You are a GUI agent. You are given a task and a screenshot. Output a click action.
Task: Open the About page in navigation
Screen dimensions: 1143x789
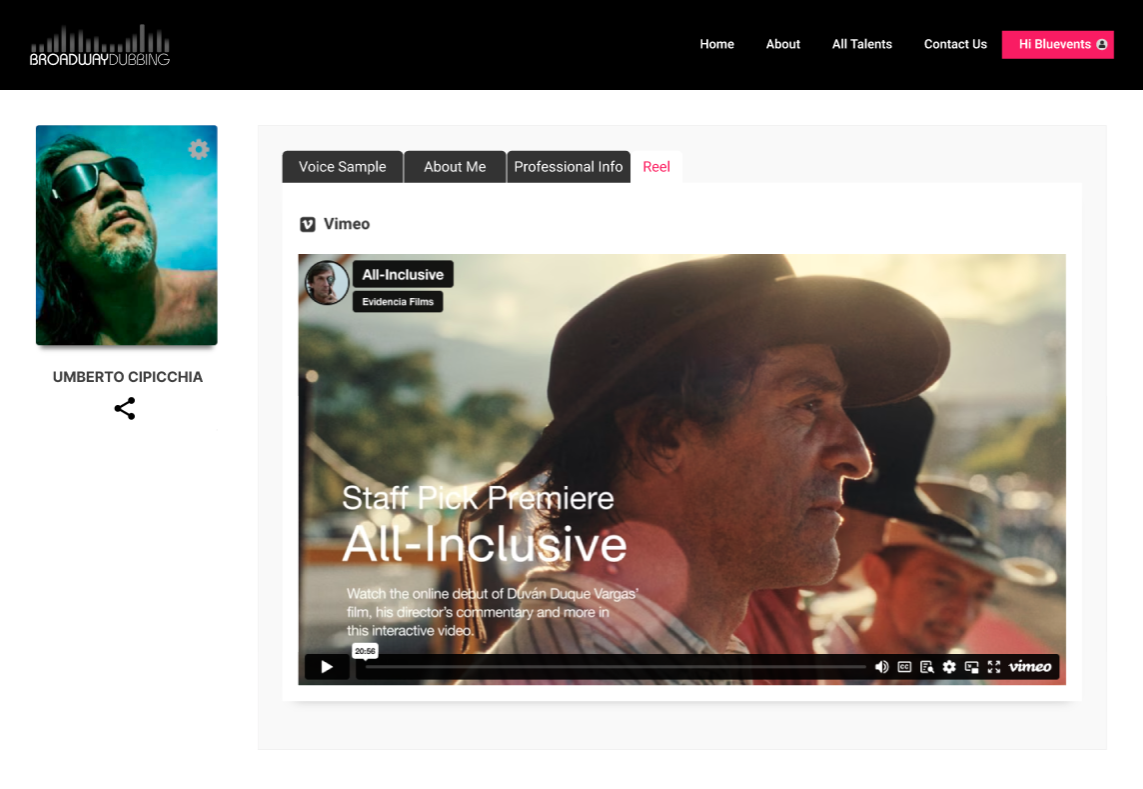783,44
